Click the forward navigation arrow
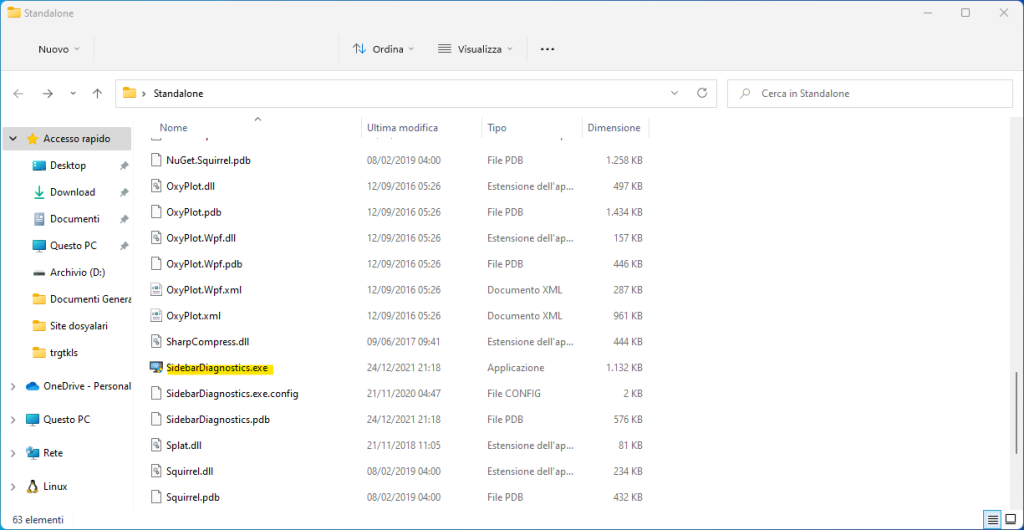Viewport: 1024px width, 530px height. pos(47,93)
